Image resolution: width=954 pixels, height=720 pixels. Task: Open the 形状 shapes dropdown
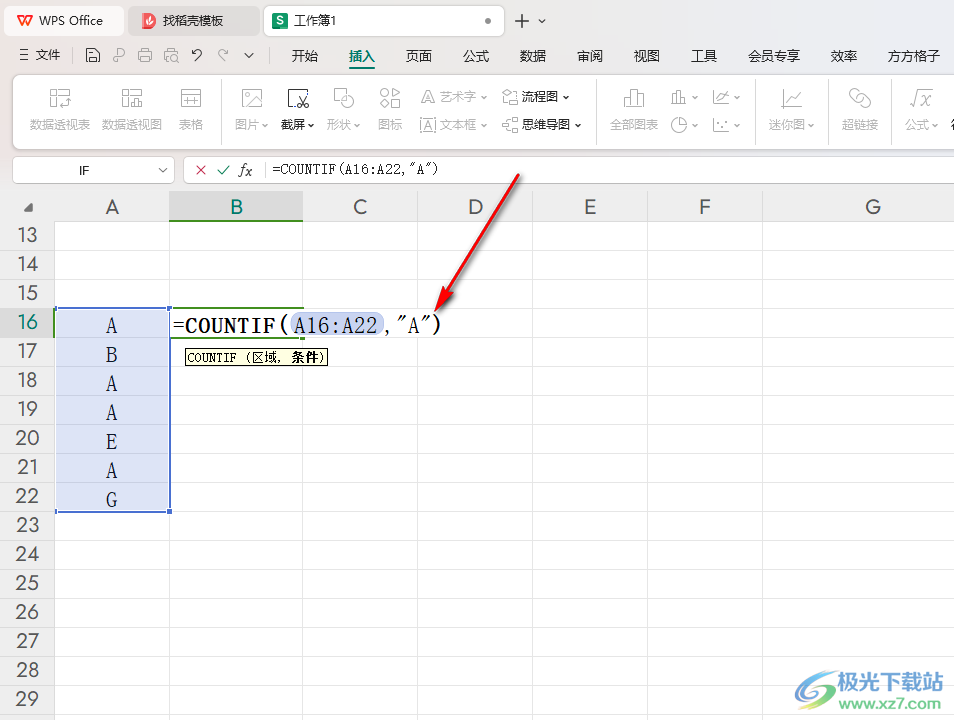pos(343,110)
